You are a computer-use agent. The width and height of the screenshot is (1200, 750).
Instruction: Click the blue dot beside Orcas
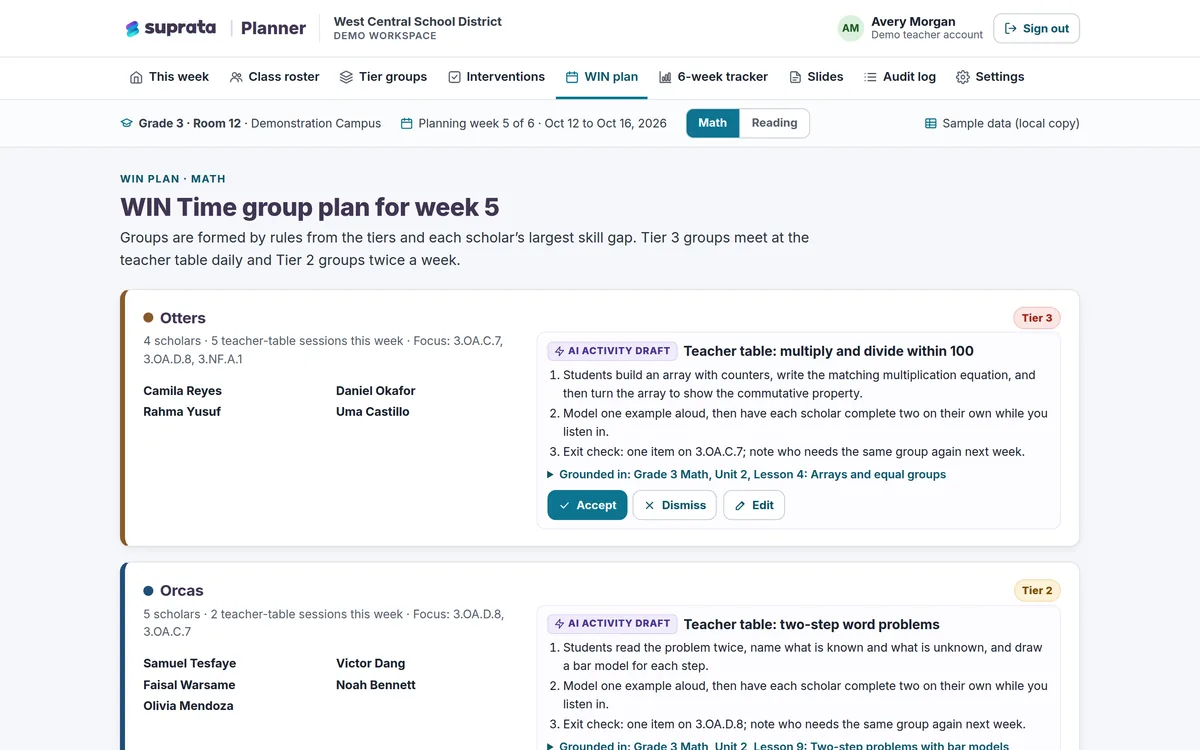point(148,591)
